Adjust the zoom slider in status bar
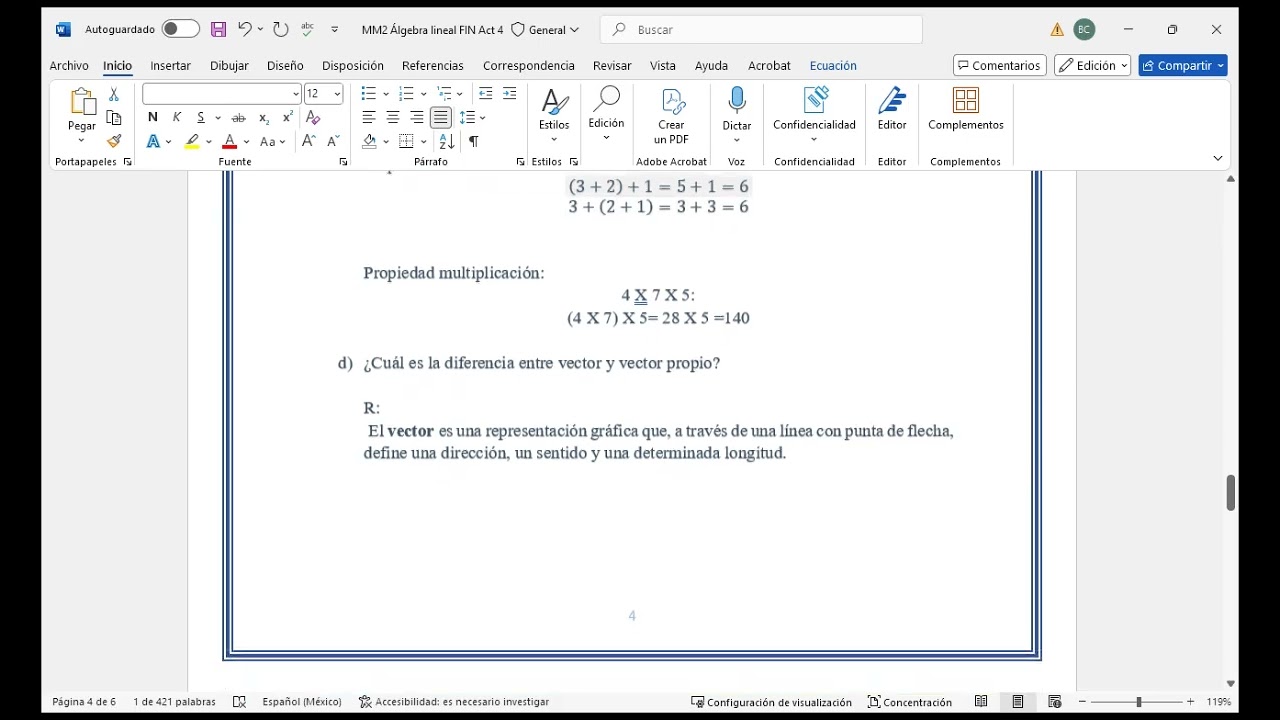This screenshot has width=1280, height=720. 1138,702
